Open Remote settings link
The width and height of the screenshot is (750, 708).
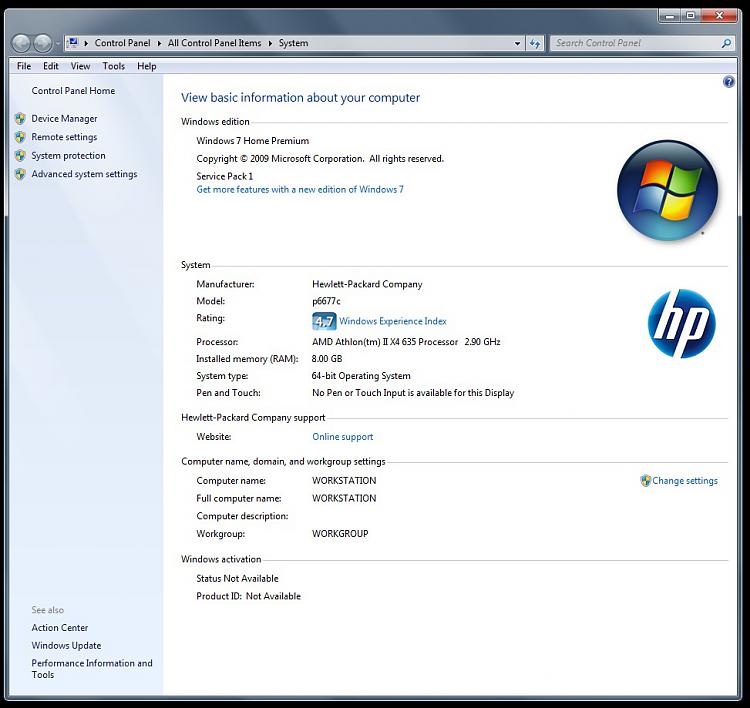pyautogui.click(x=64, y=137)
